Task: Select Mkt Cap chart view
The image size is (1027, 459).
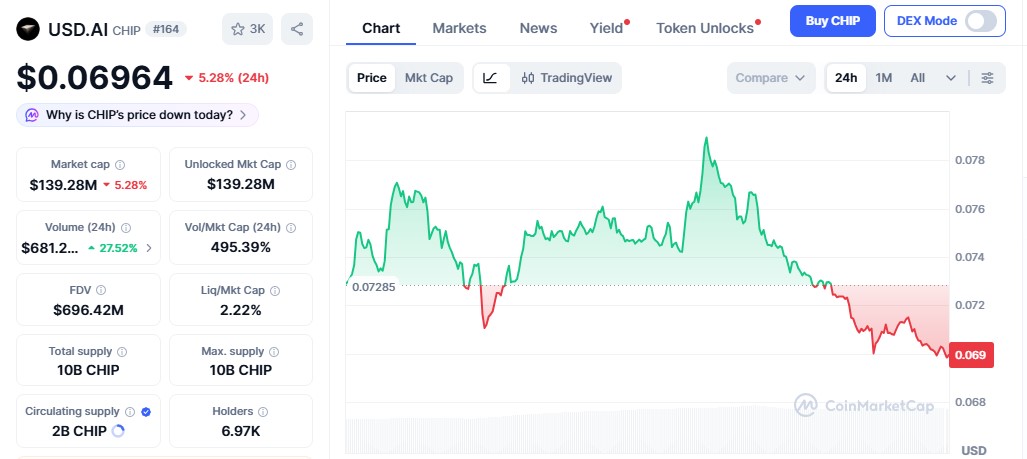Action: point(428,78)
